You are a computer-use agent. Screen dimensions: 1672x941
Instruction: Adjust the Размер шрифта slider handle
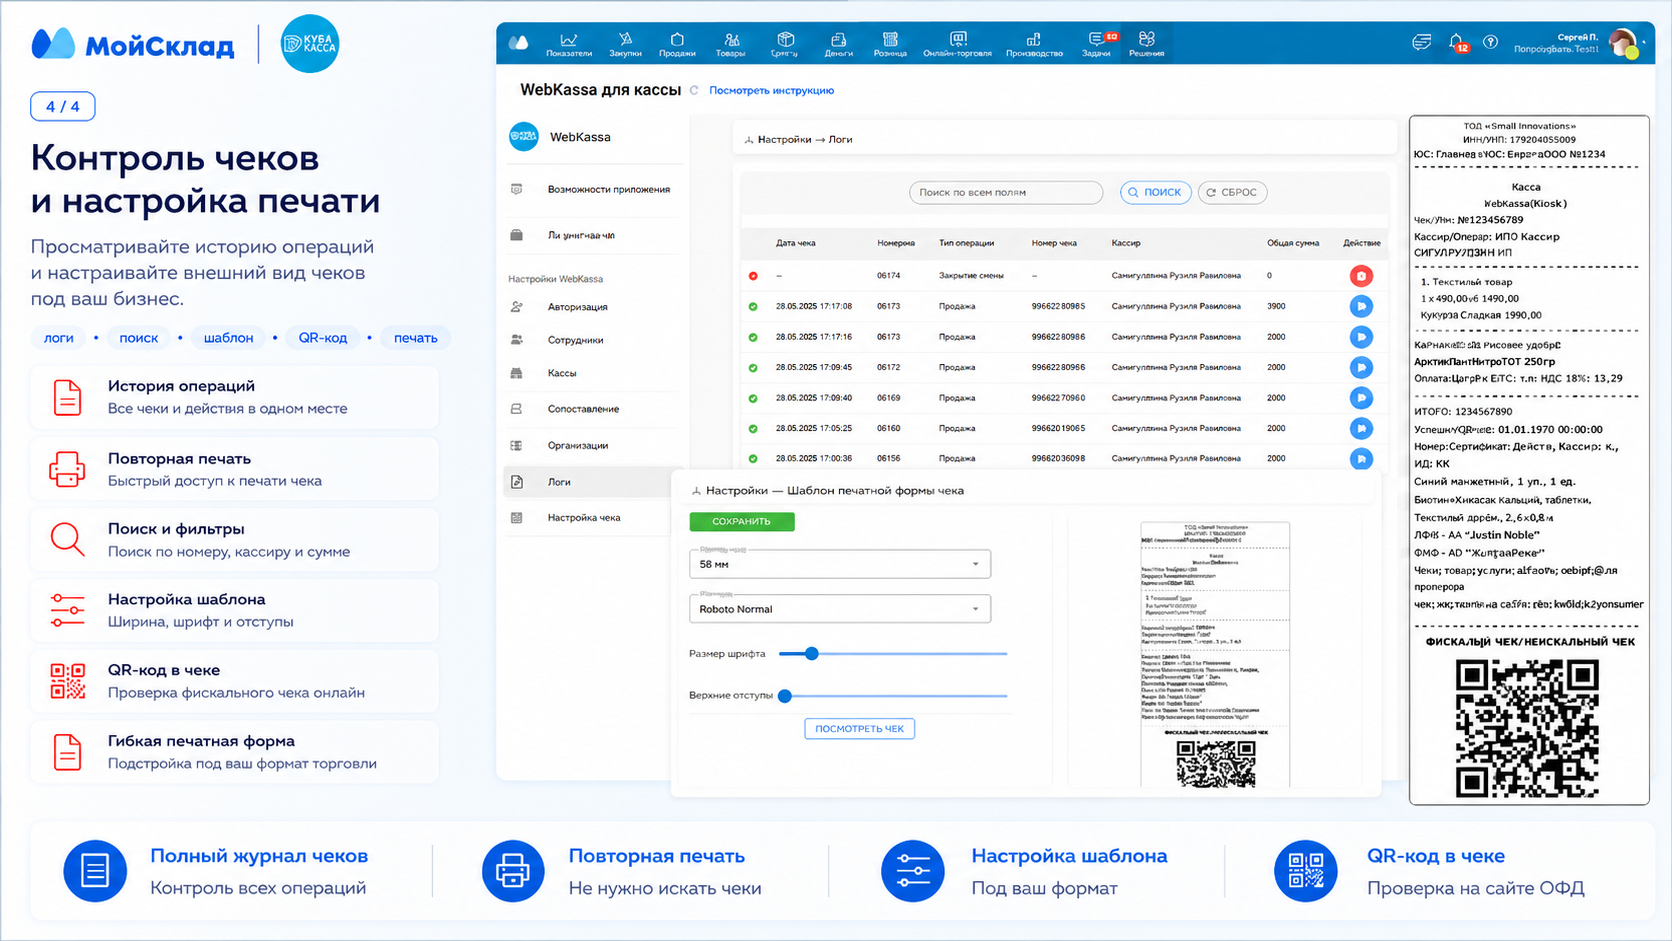coord(812,654)
